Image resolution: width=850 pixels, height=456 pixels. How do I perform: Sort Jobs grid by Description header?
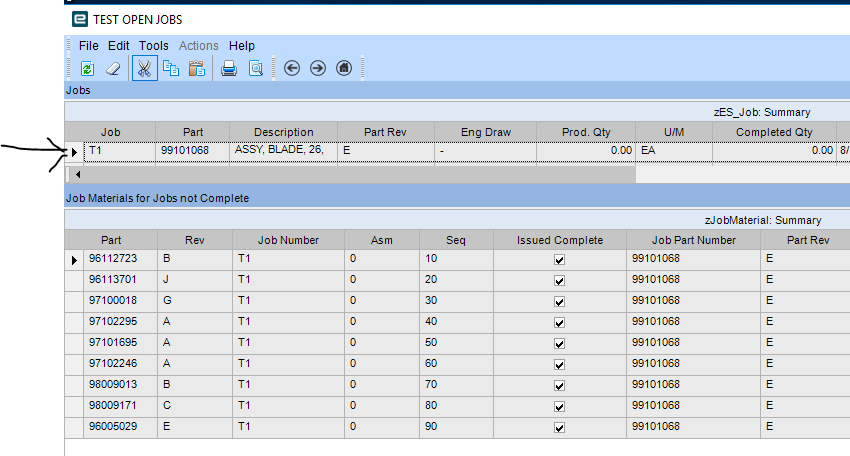coord(284,132)
